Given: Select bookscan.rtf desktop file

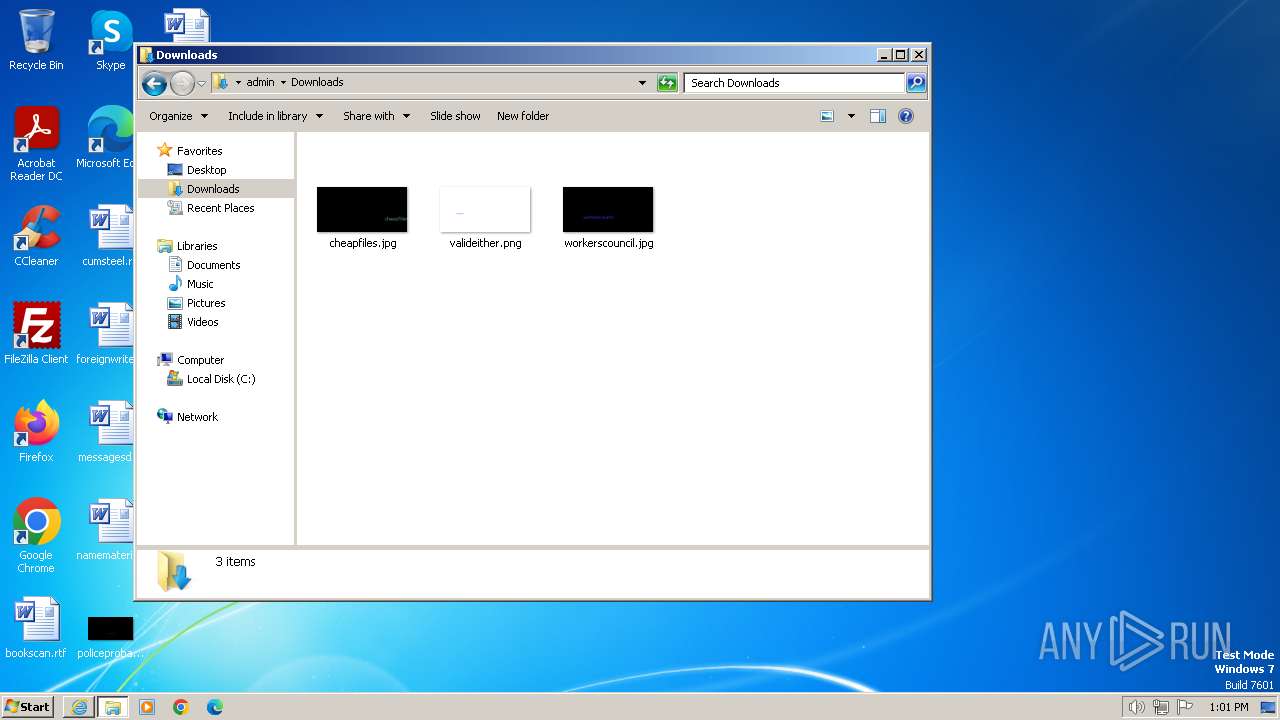Looking at the screenshot, I should click(36, 628).
